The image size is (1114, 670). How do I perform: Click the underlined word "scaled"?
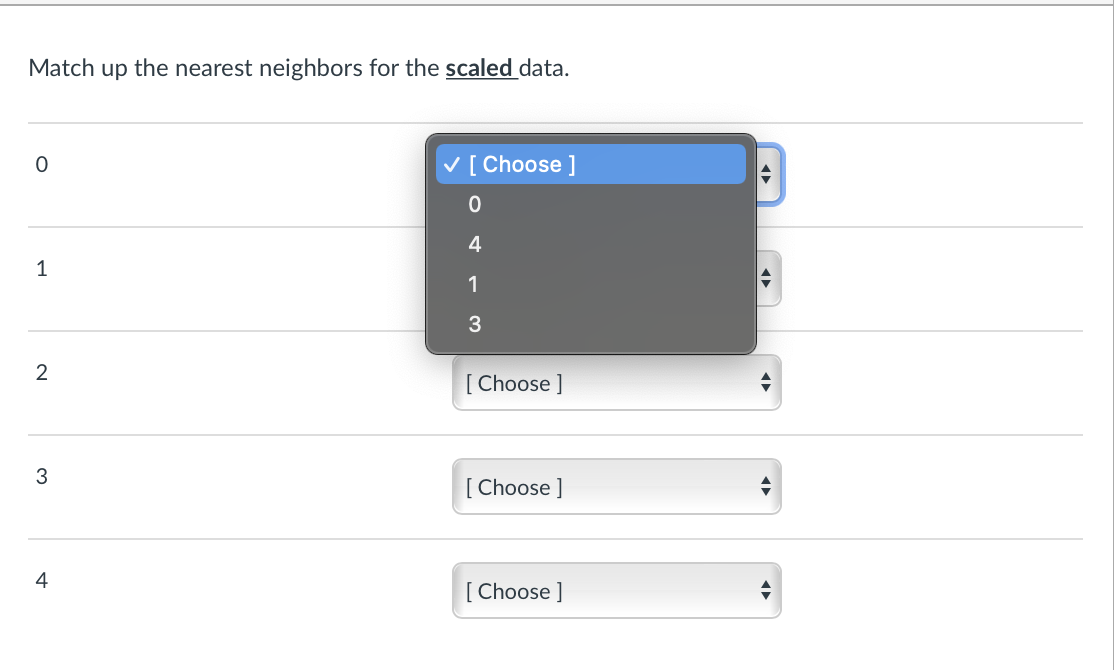click(x=481, y=68)
